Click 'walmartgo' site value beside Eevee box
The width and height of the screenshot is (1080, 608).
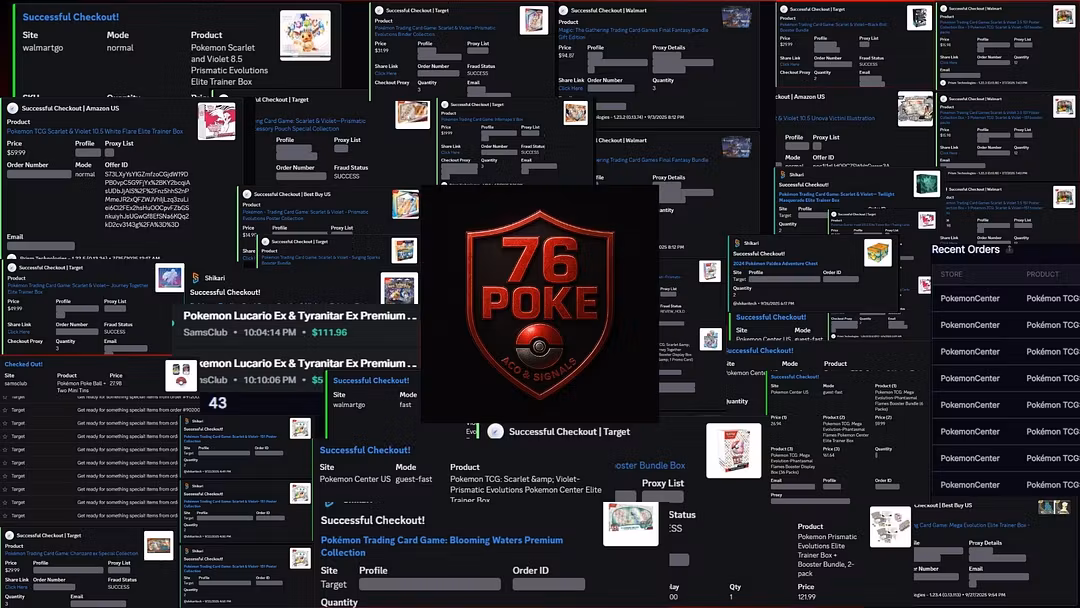tap(43, 48)
